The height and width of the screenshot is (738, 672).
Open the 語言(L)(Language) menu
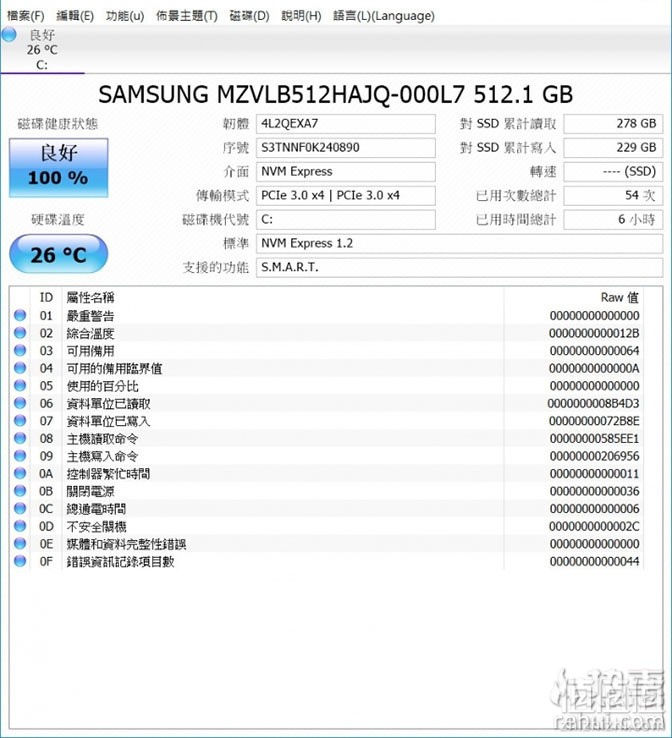pos(384,16)
